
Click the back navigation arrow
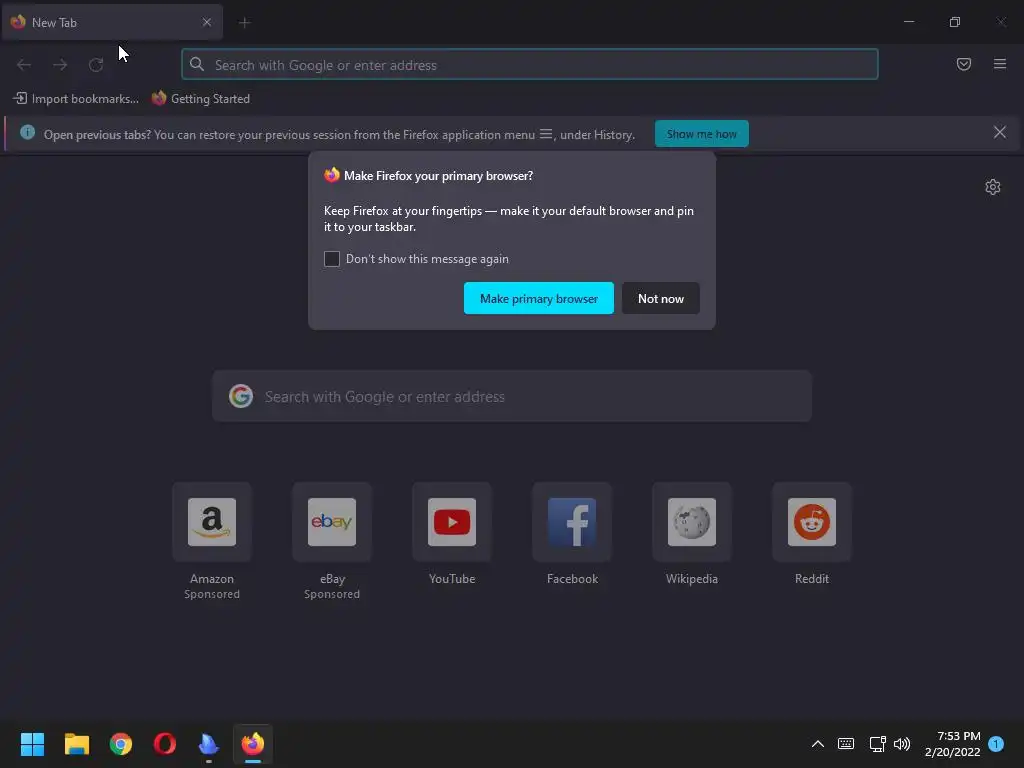pos(24,65)
